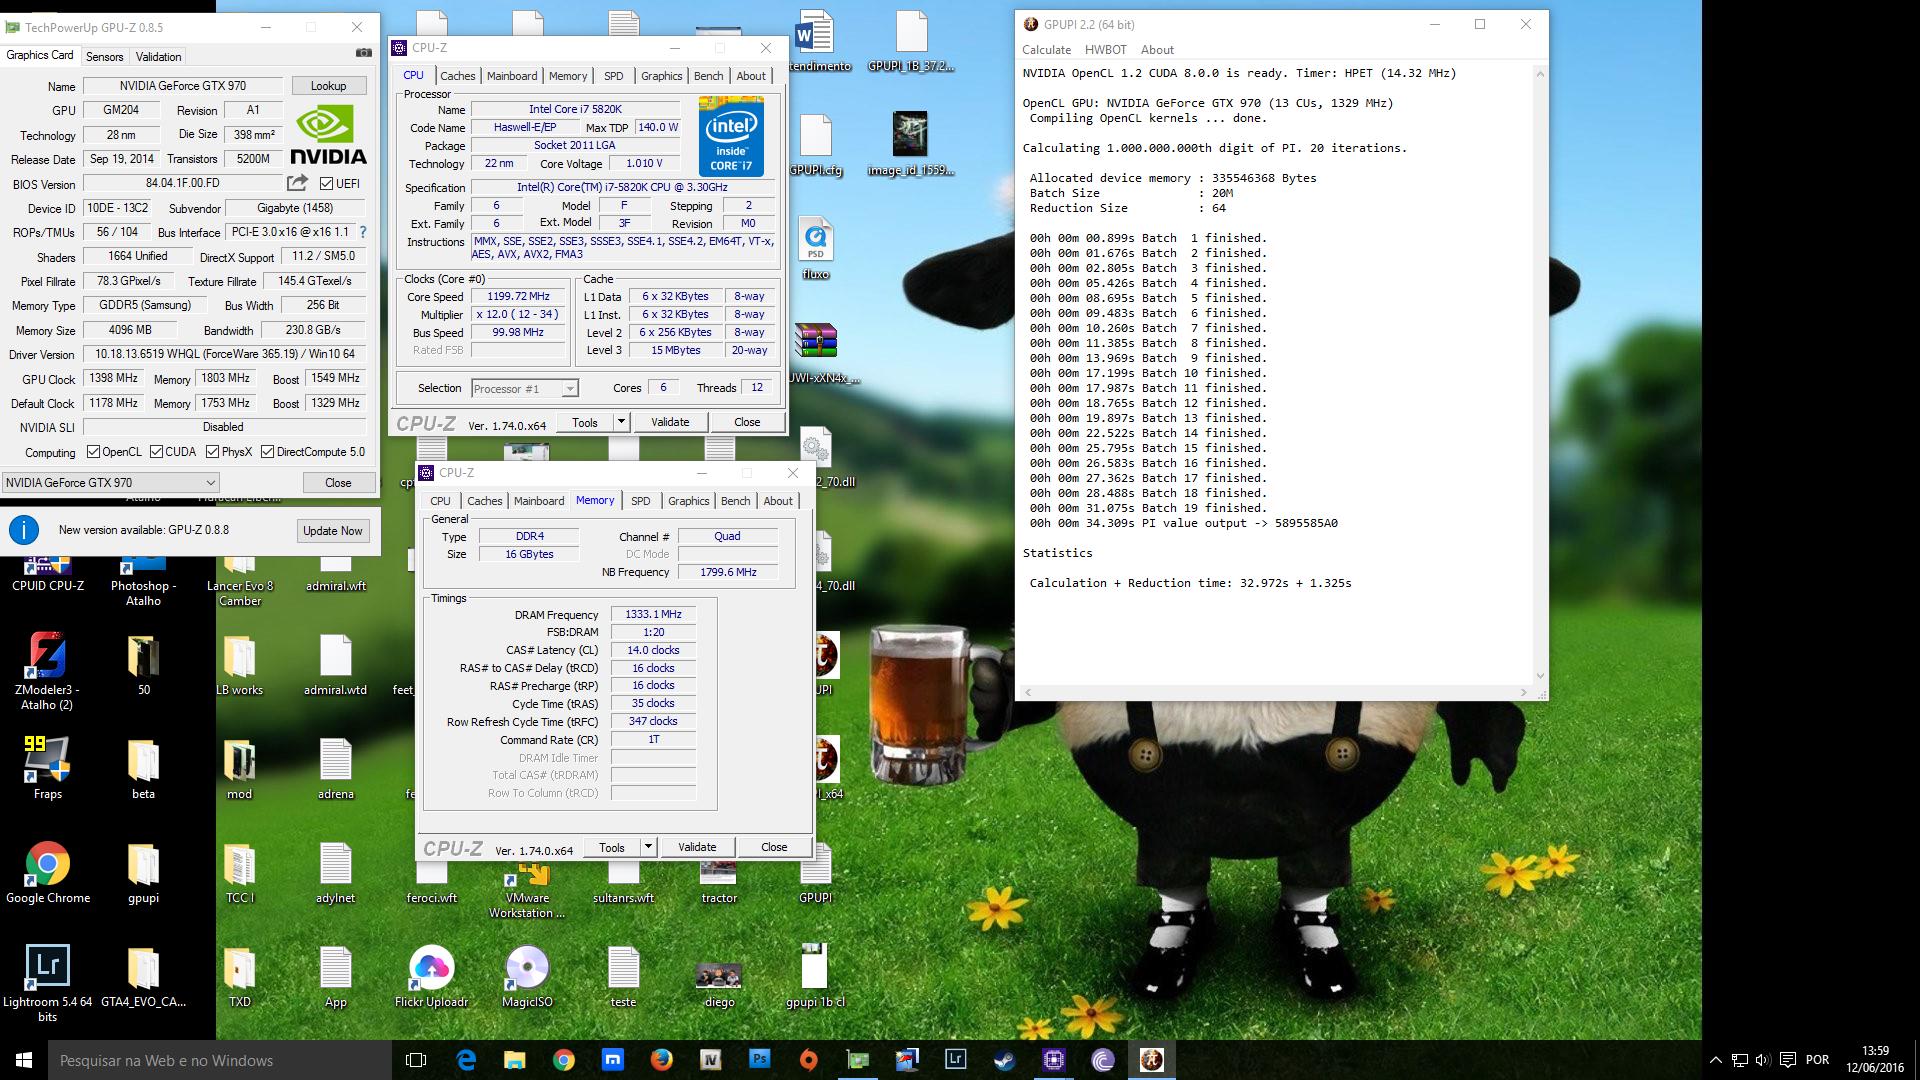
Task: Open the teste text file icon
Action: [623, 977]
